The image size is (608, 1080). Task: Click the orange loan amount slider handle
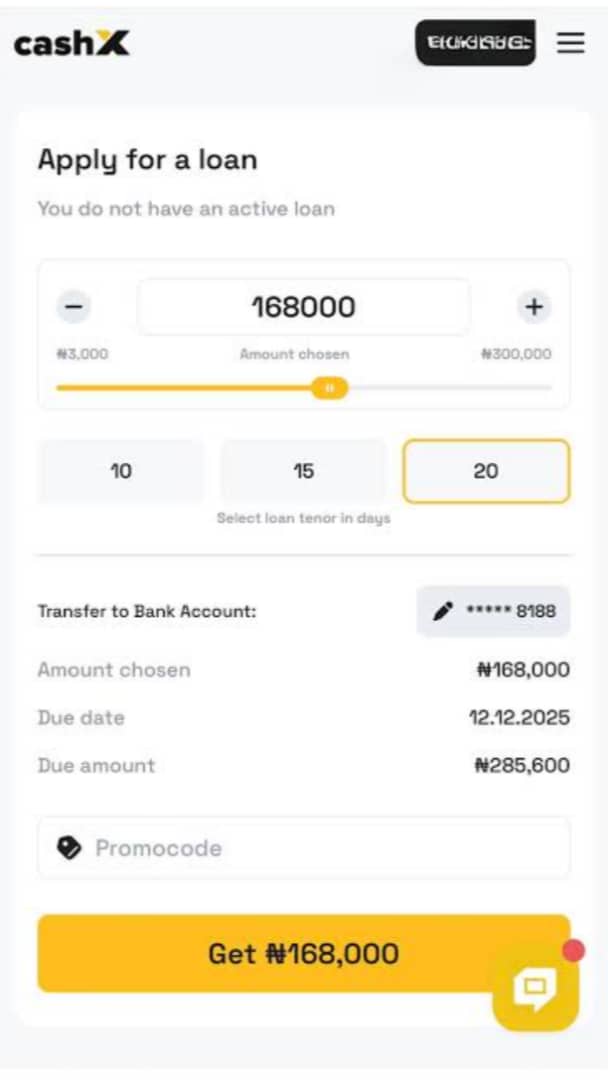point(331,388)
